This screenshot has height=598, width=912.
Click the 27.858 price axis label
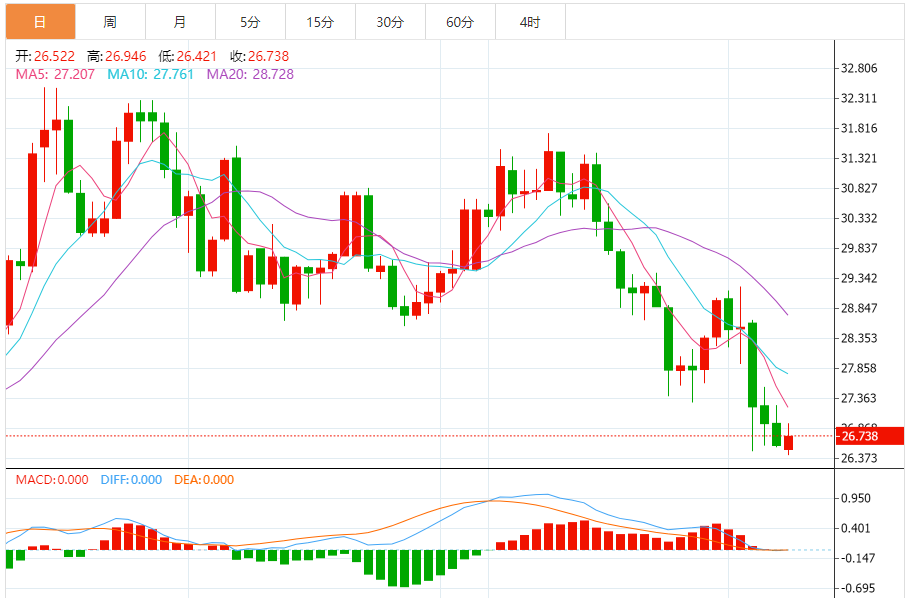859,368
